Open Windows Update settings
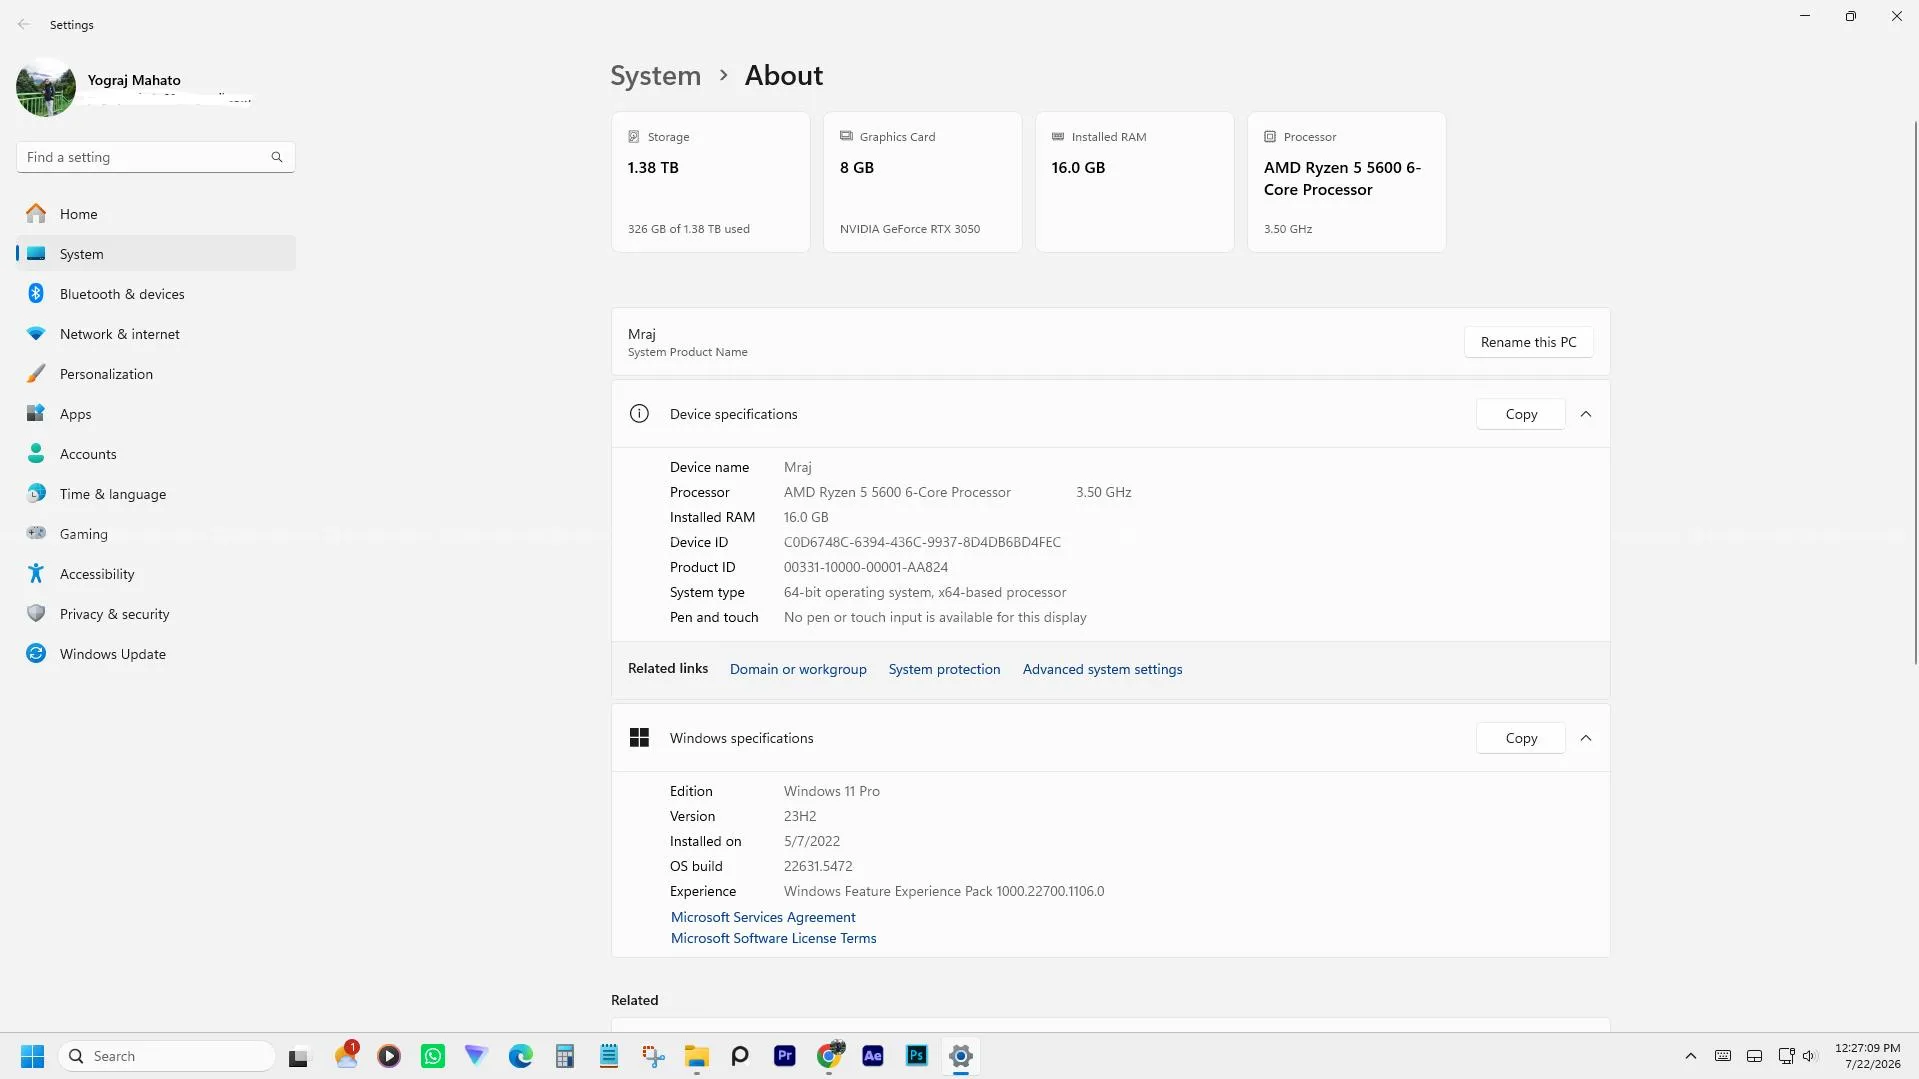The width and height of the screenshot is (1919, 1079). coord(156,654)
